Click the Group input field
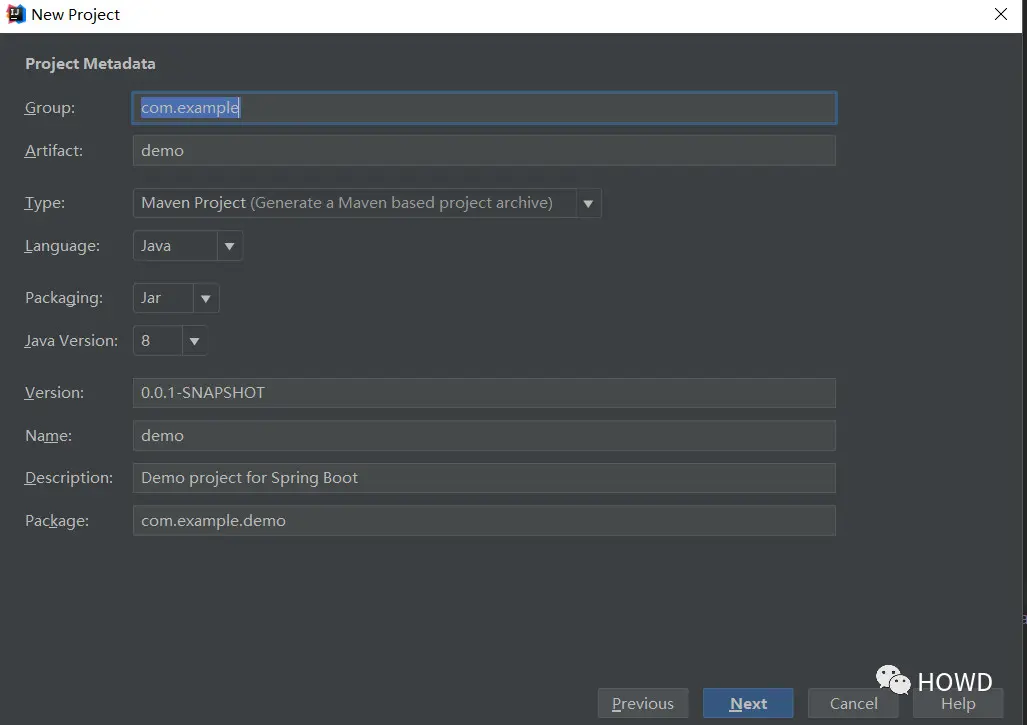The image size is (1027, 725). [x=484, y=108]
